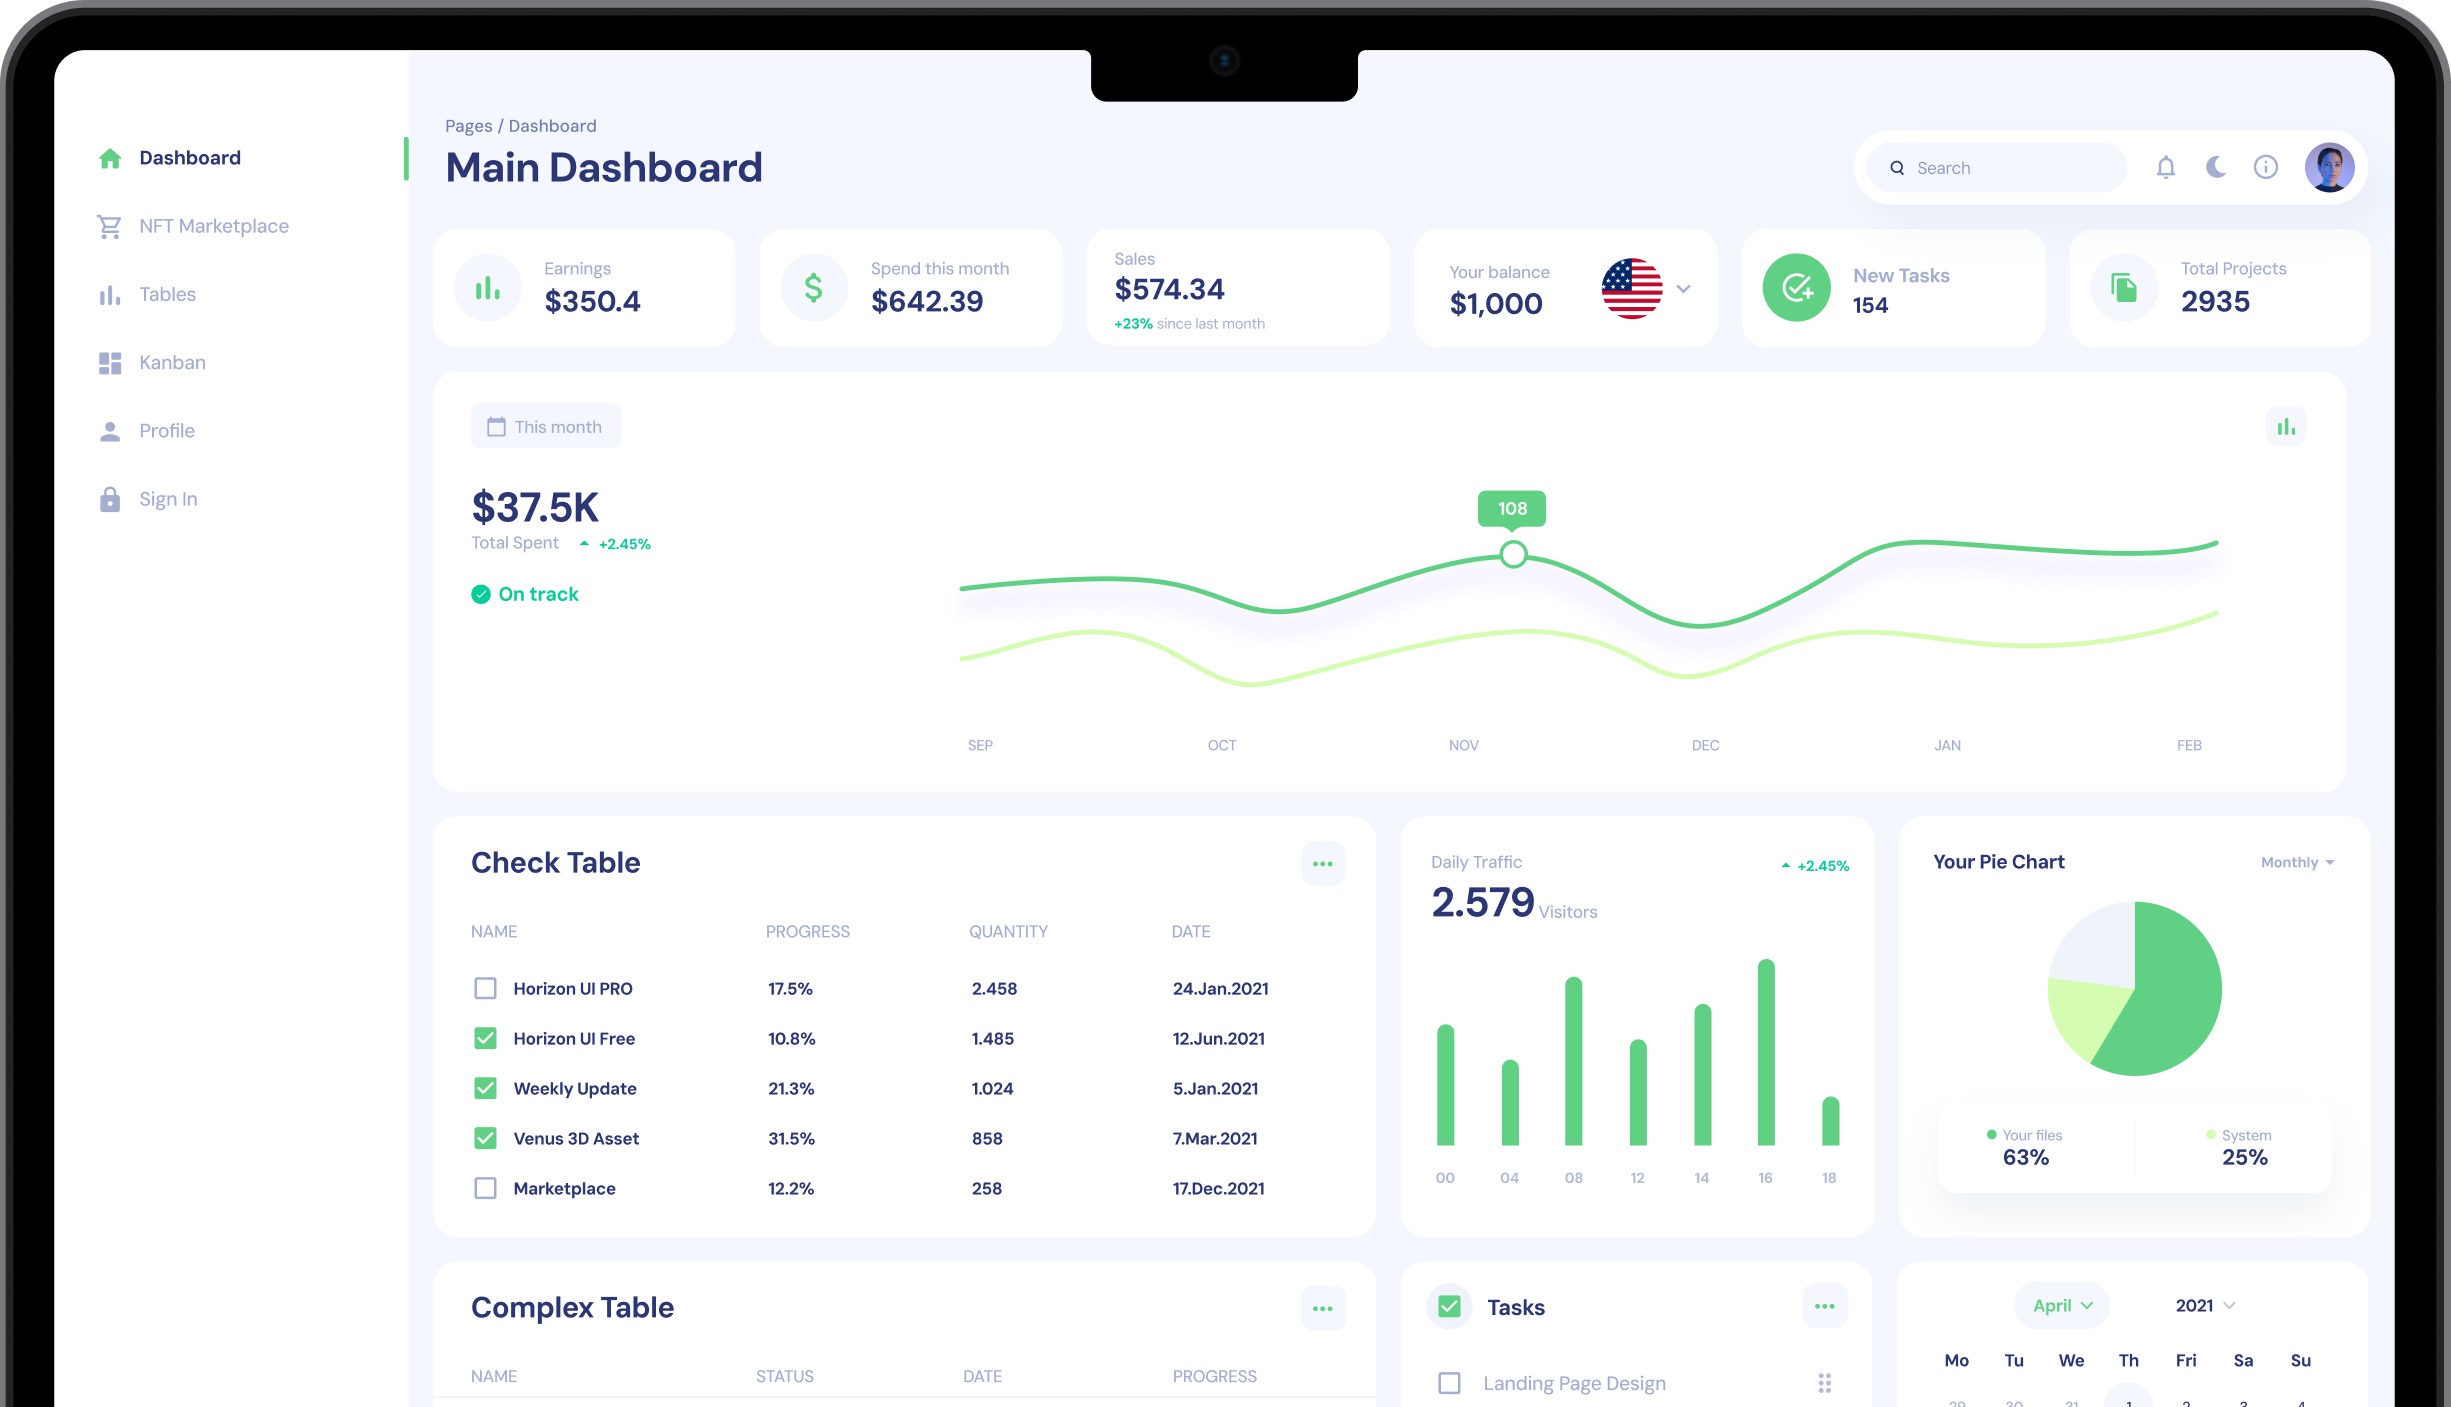Click the Tables bar chart icon in sidebar
This screenshot has width=2451, height=1407.
pyautogui.click(x=110, y=295)
